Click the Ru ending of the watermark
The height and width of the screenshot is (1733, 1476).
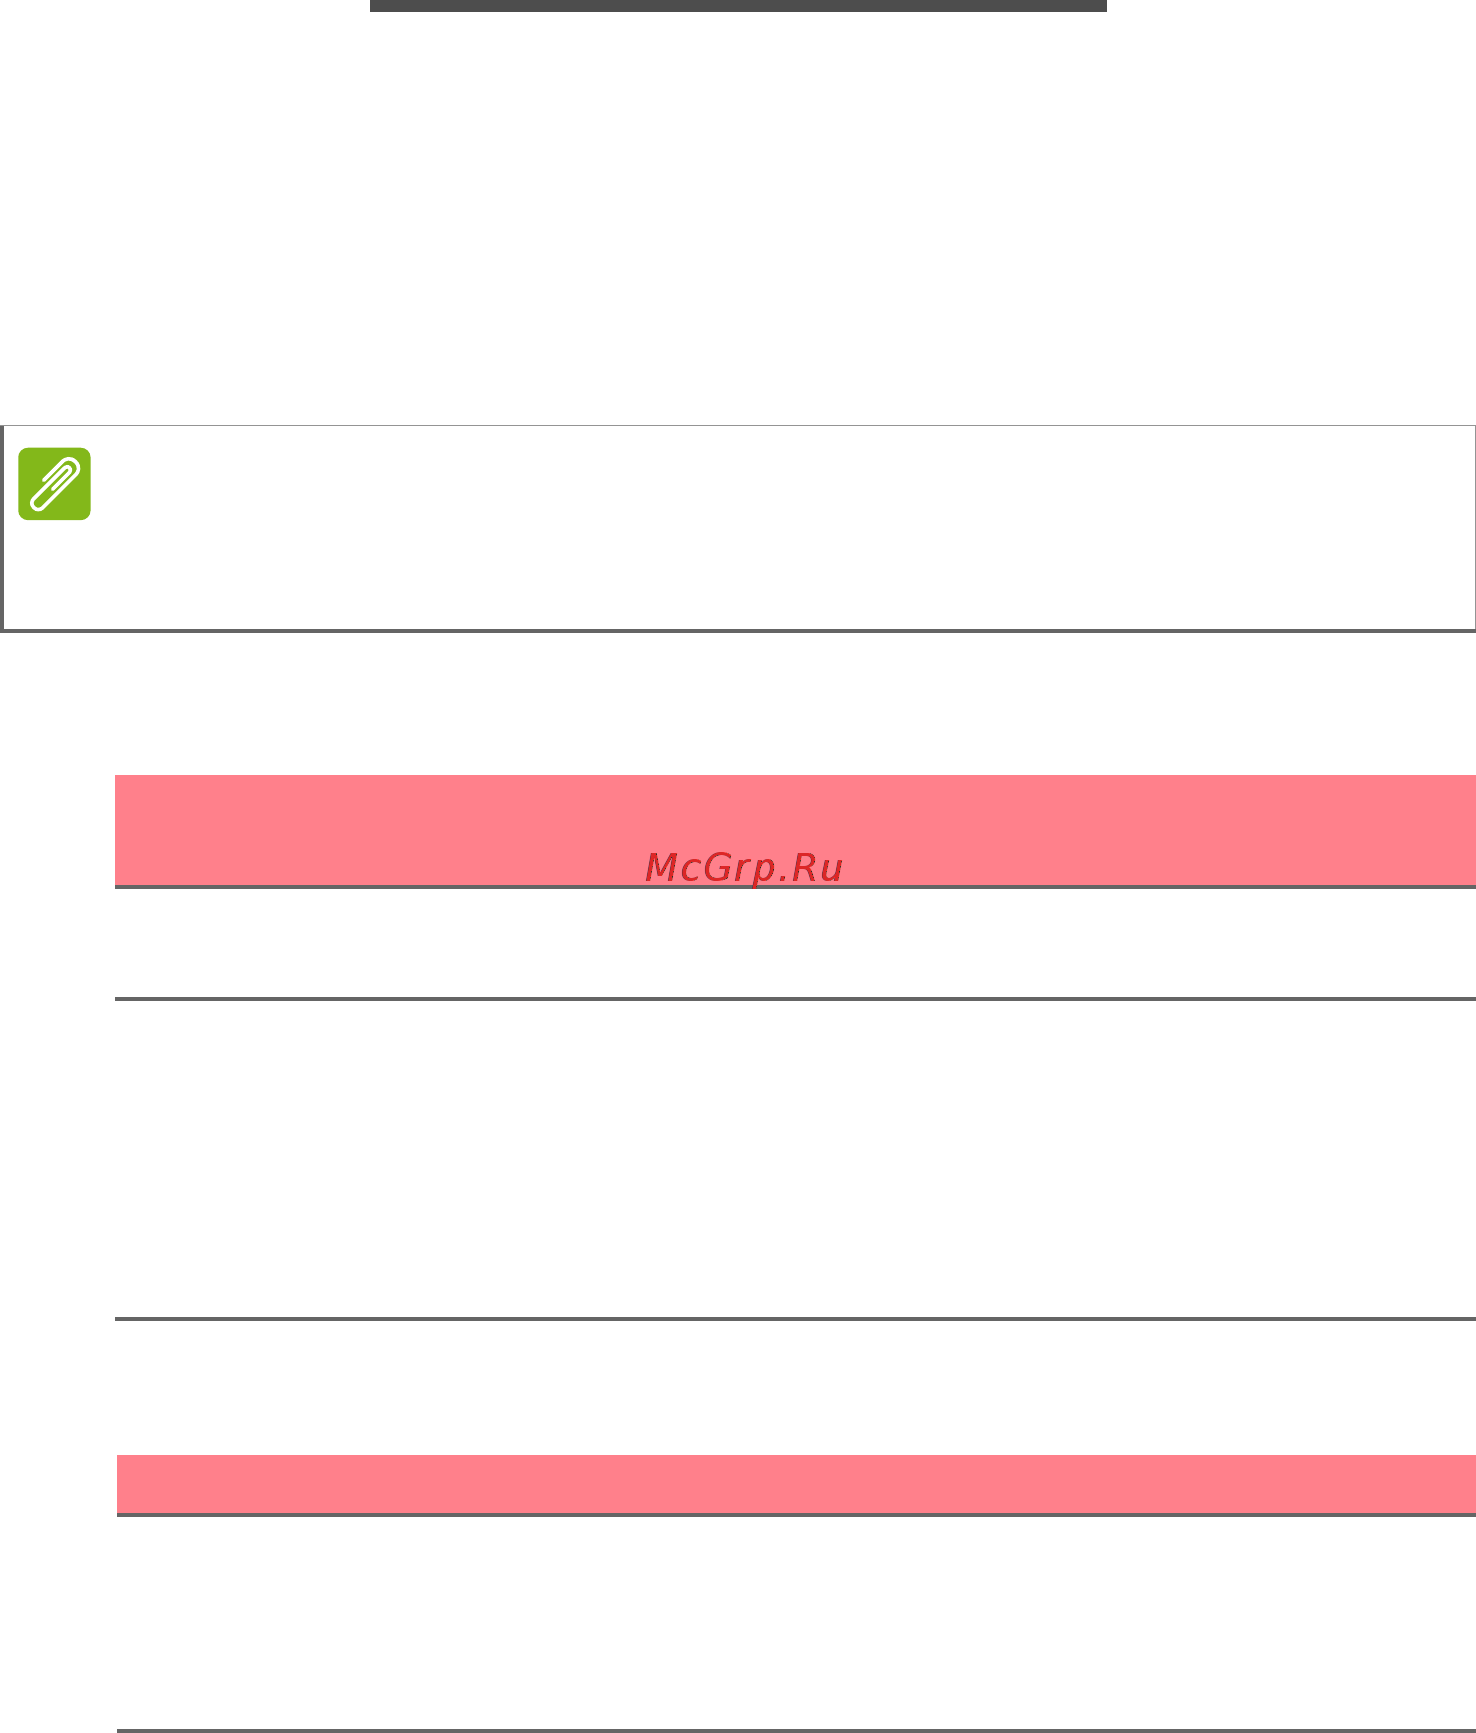coord(817,866)
